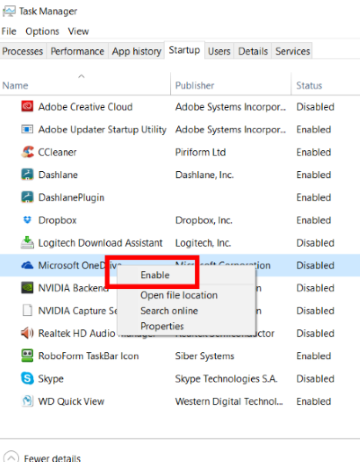
Task: Switch to the App history tab
Action: [x=137, y=51]
